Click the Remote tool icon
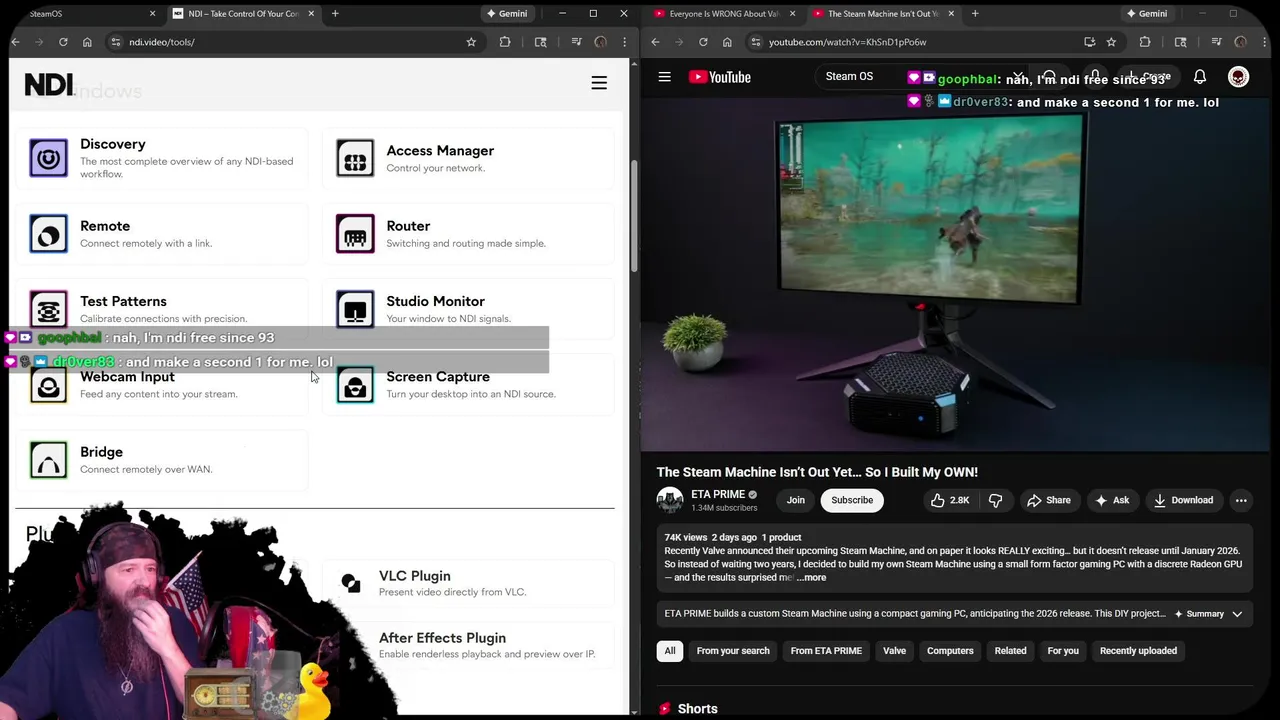This screenshot has width=1280, height=720. [x=48, y=234]
